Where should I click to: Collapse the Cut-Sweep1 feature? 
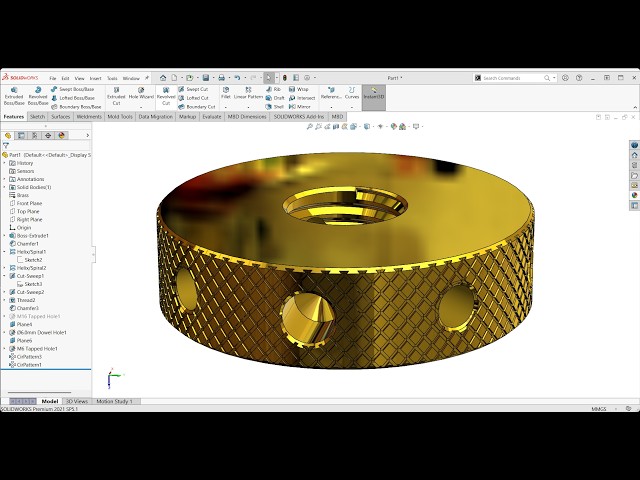click(x=4, y=276)
